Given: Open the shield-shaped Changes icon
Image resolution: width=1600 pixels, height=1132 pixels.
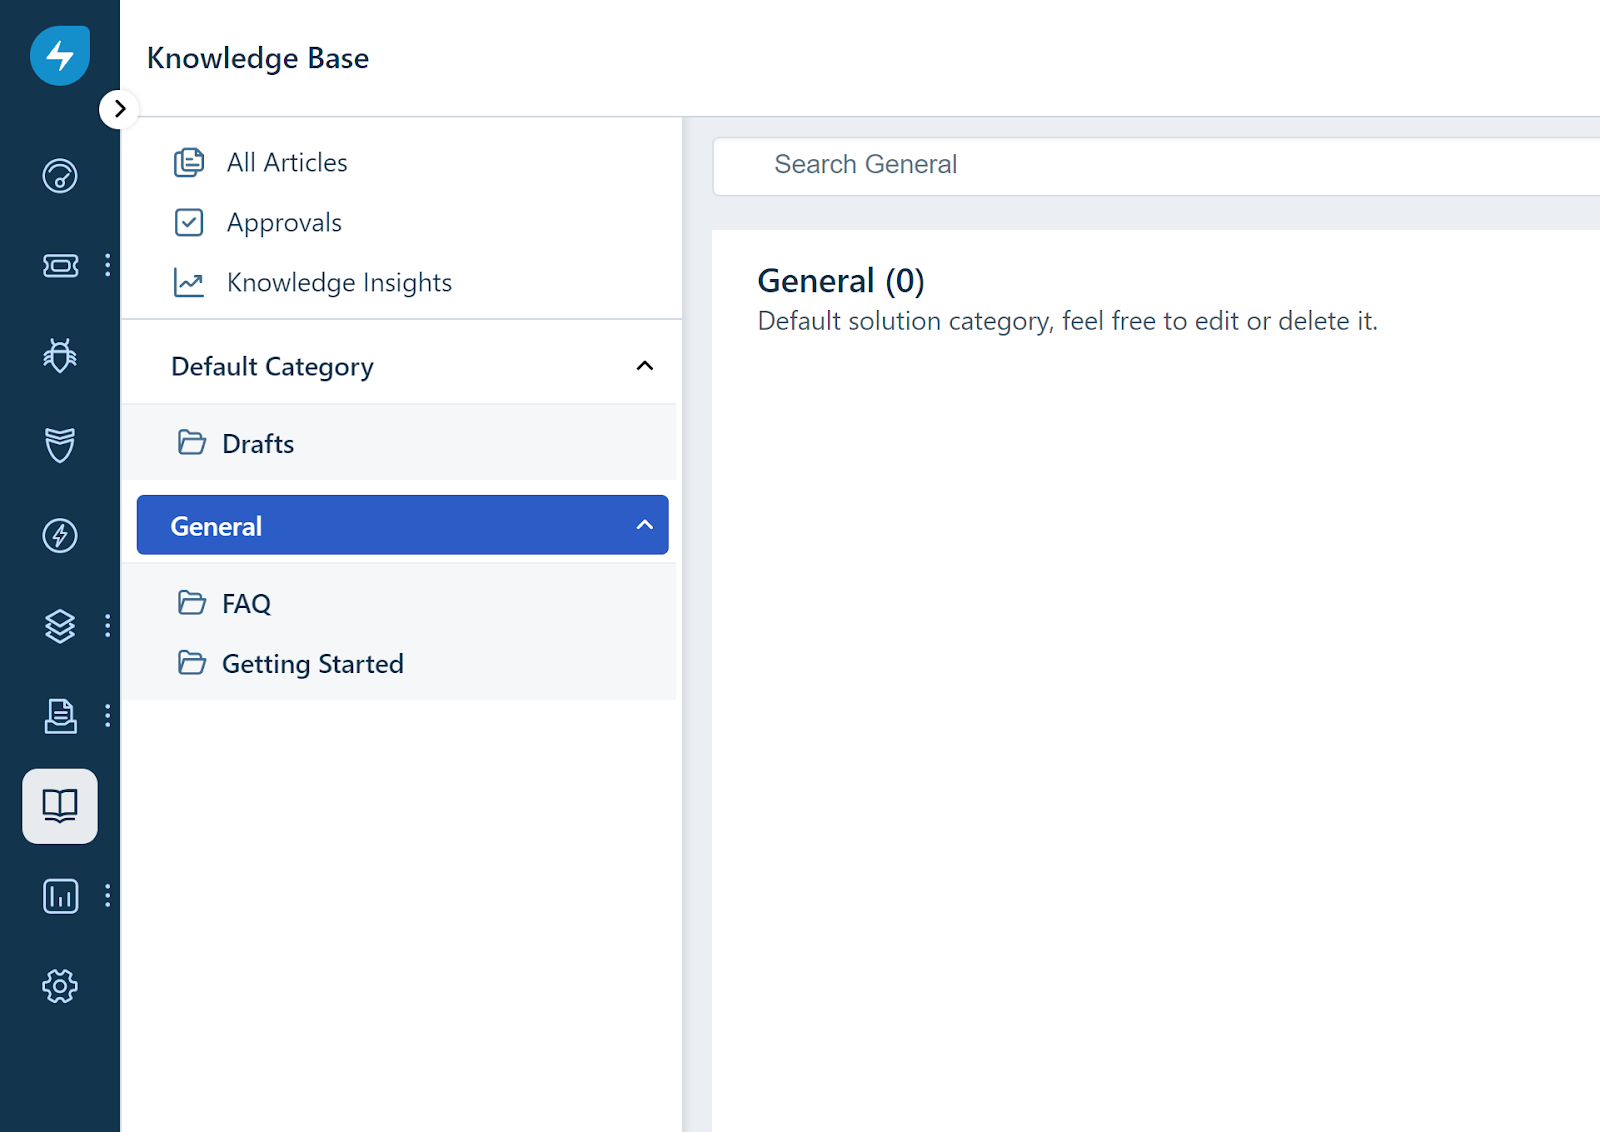Looking at the screenshot, I should 60,445.
